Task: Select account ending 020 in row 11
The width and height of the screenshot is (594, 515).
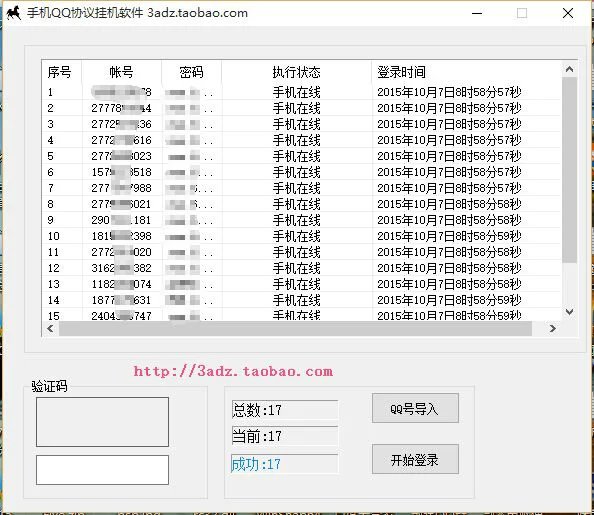Action: (121, 252)
